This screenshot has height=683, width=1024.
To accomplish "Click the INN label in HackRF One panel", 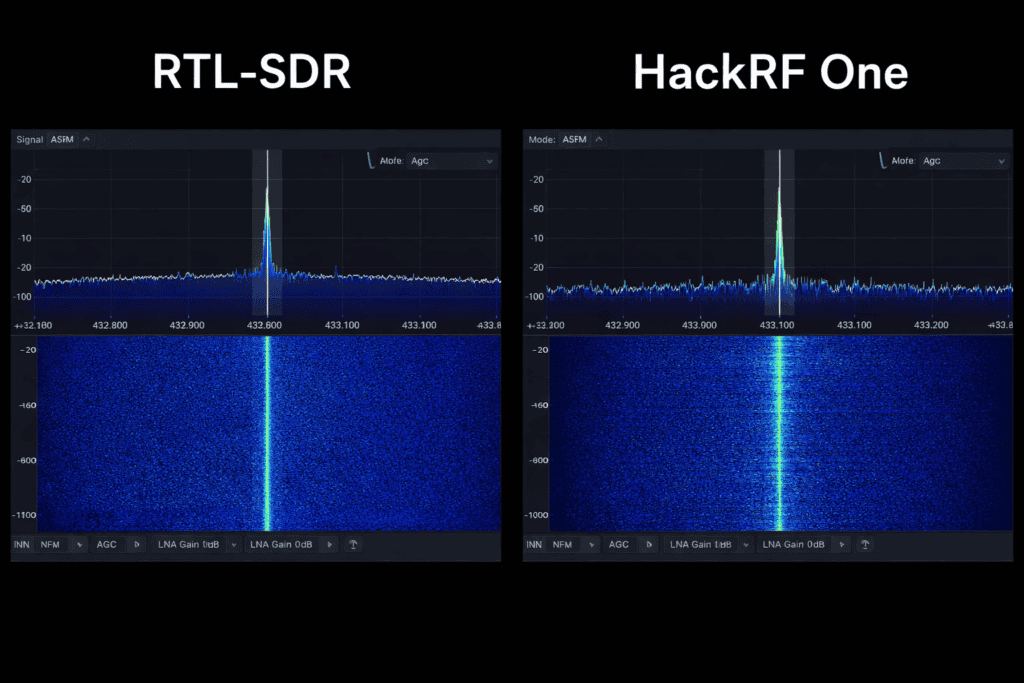I will (534, 544).
